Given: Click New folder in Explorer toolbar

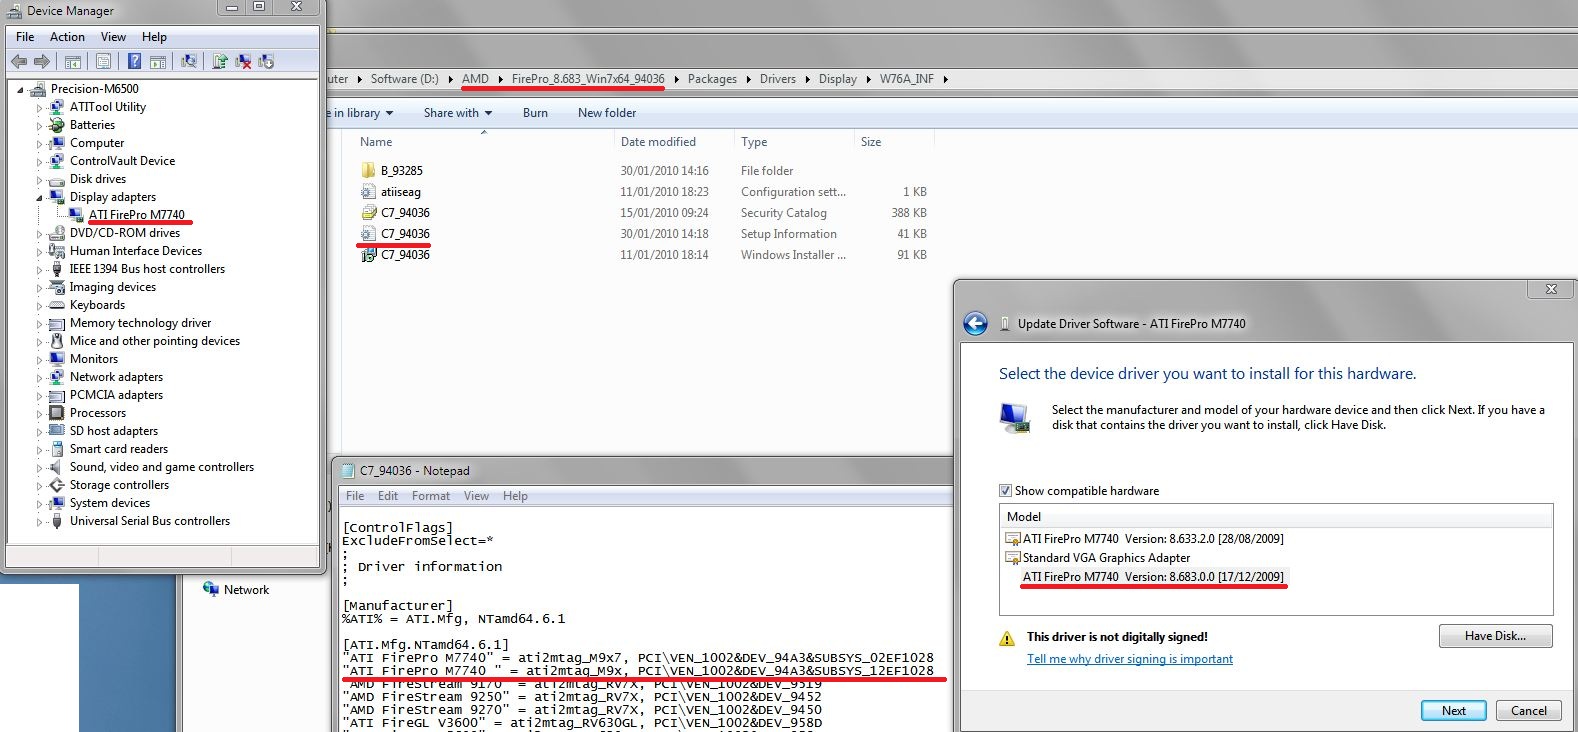Looking at the screenshot, I should pos(607,113).
